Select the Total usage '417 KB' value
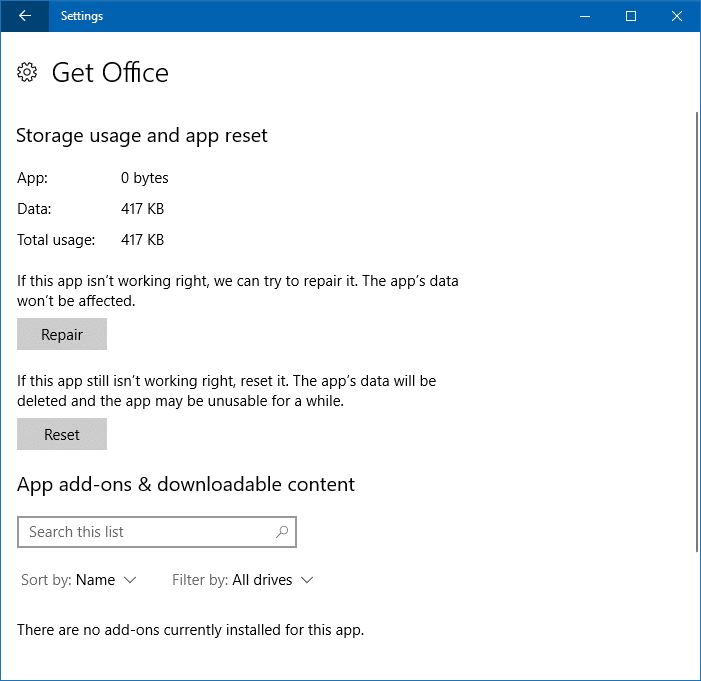This screenshot has width=701, height=681. click(x=142, y=240)
